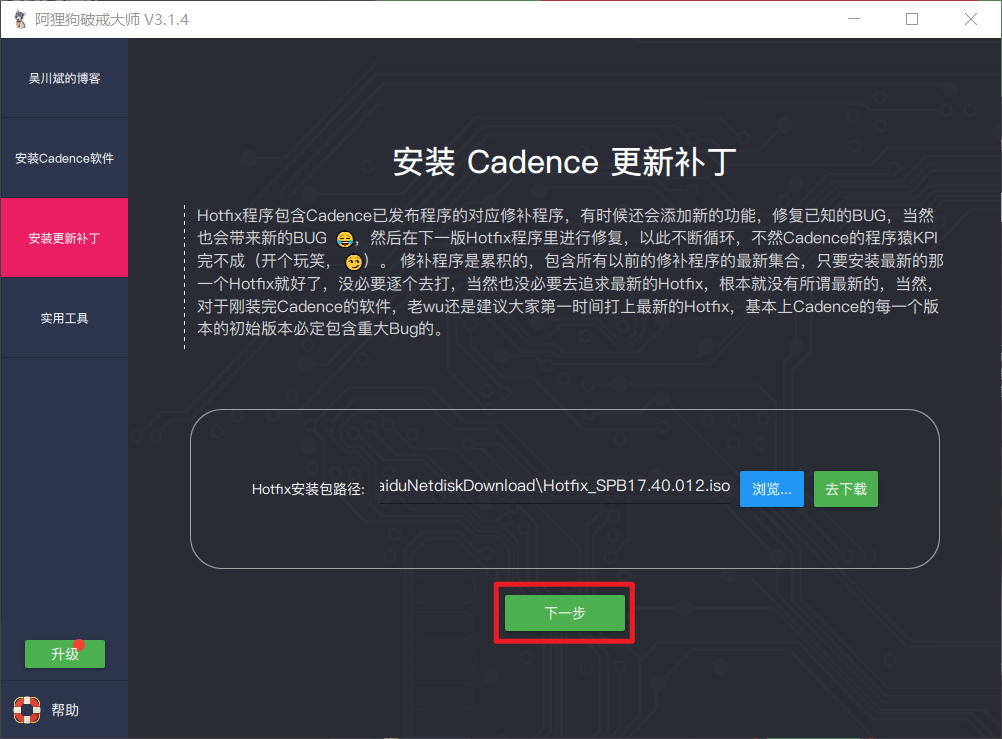The width and height of the screenshot is (1002, 739).
Task: Click the red notification dot on 升级
Action: [x=79, y=645]
